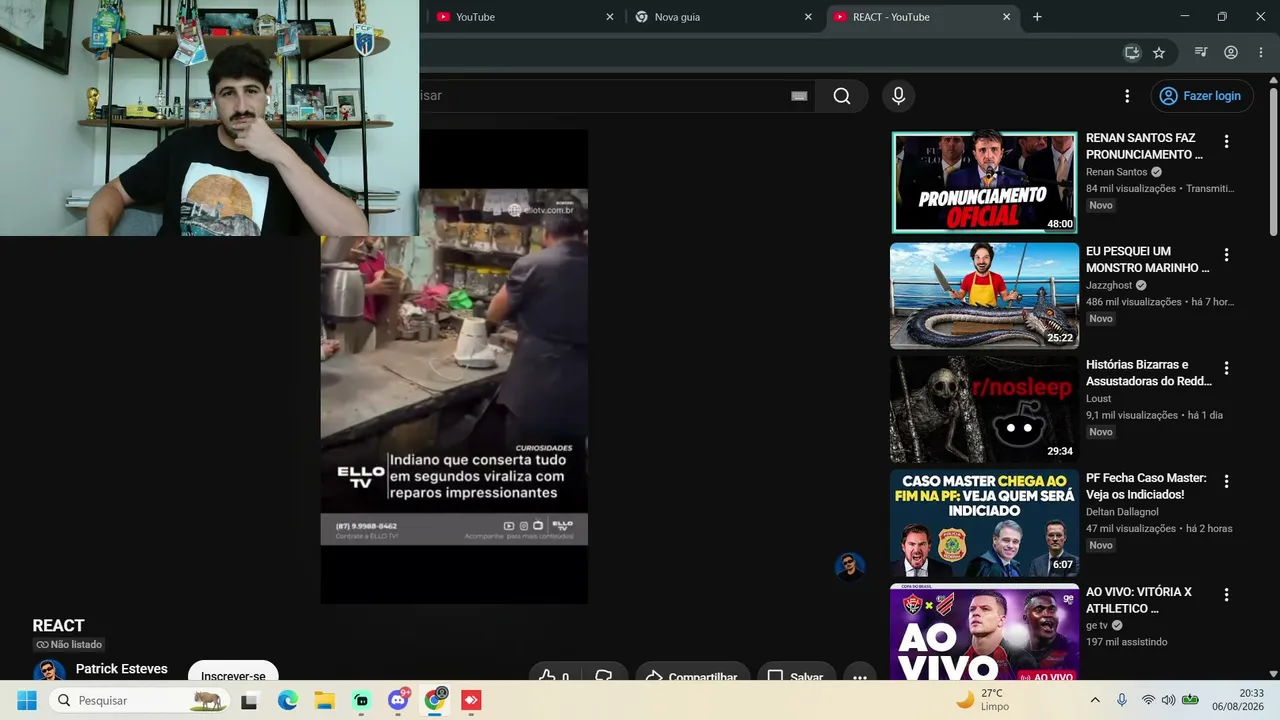Open more options for the ge tv live video

pyautogui.click(x=1226, y=595)
